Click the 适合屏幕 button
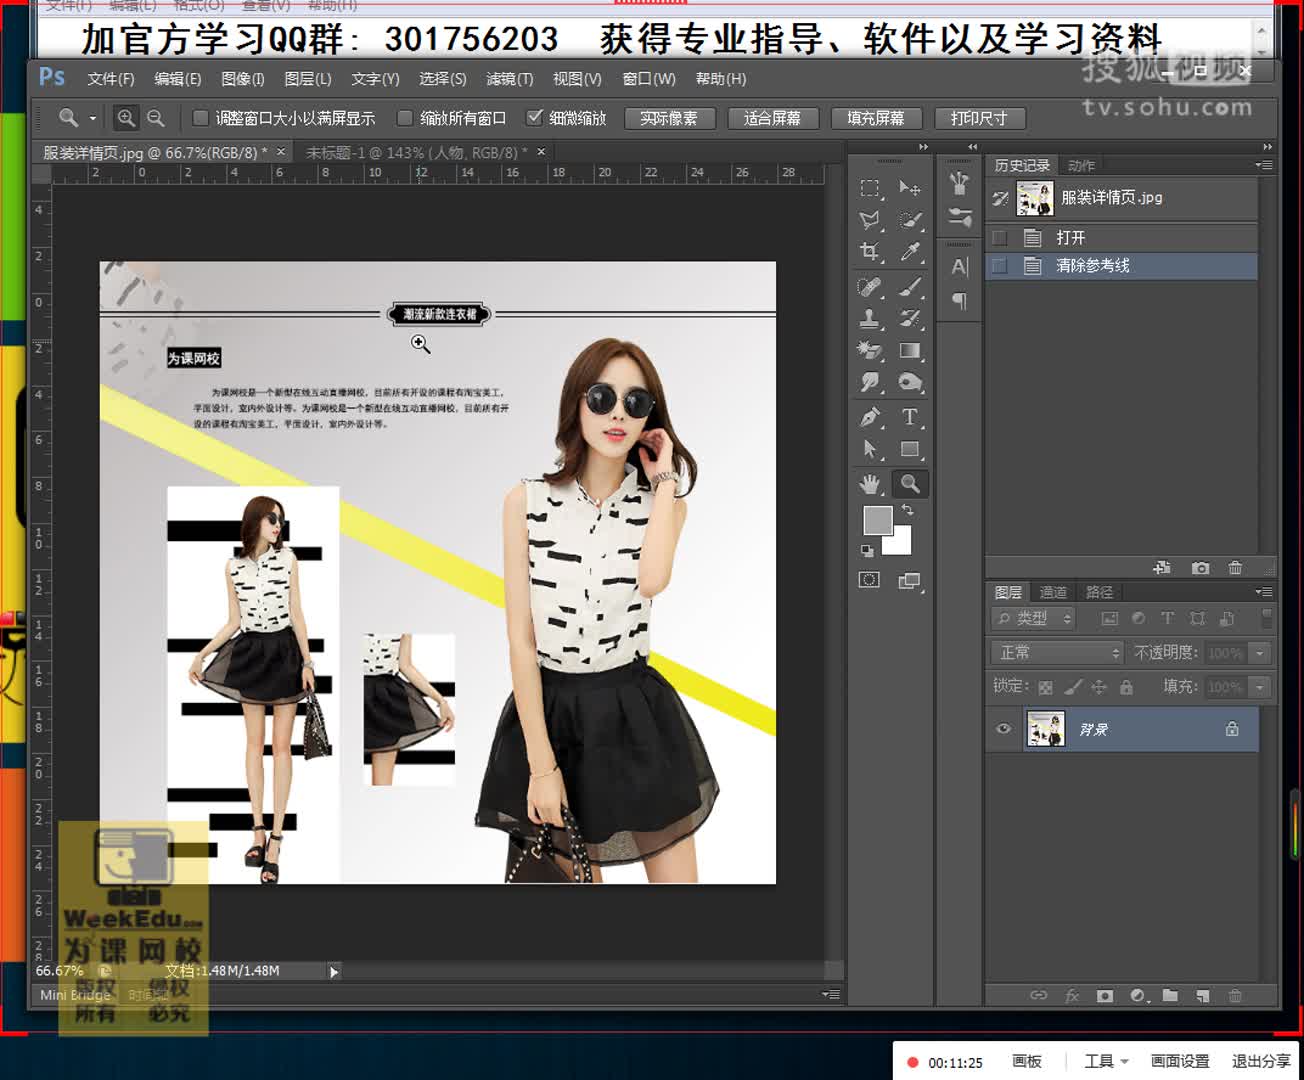 tap(772, 118)
